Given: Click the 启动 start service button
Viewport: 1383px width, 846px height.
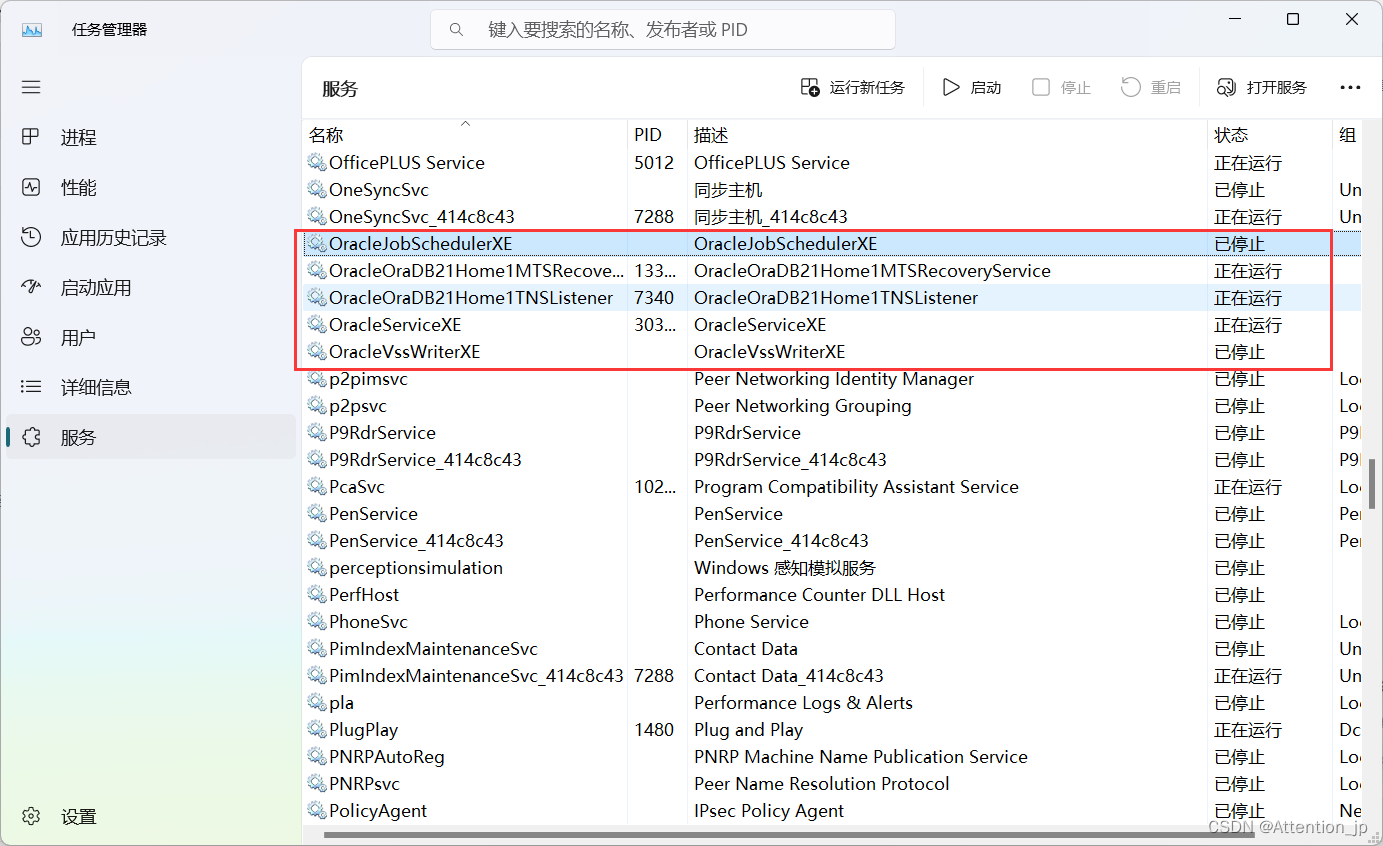Looking at the screenshot, I should coord(971,87).
